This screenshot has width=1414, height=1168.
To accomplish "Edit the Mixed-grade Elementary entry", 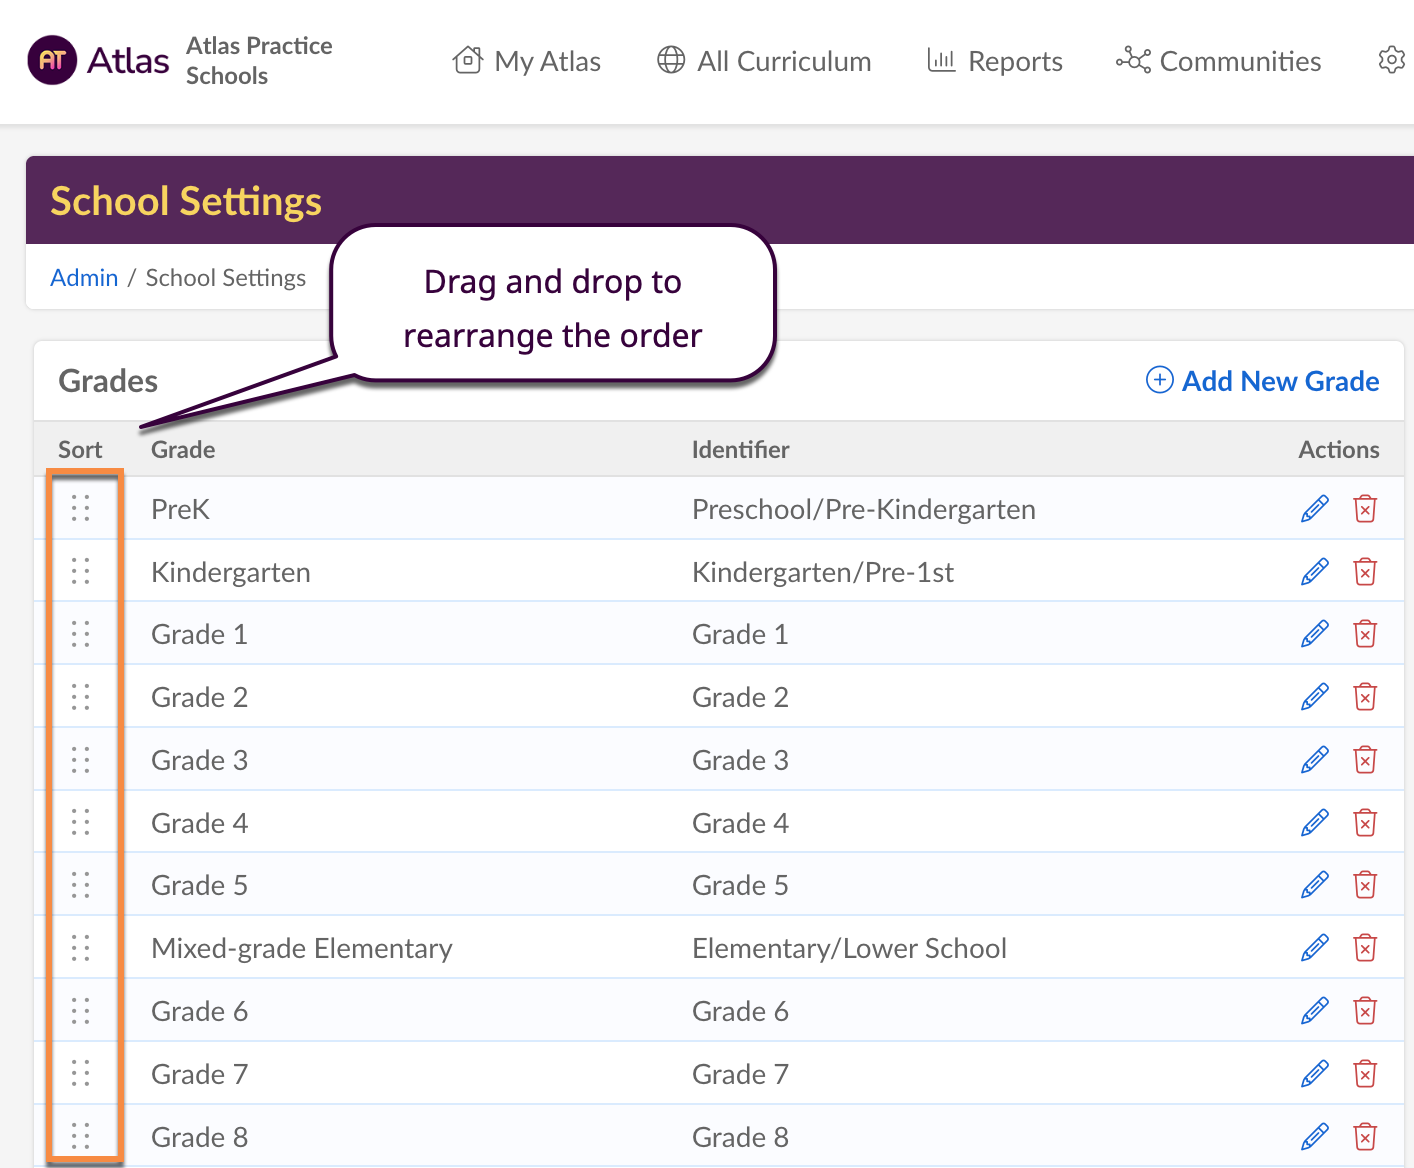I will tap(1314, 948).
